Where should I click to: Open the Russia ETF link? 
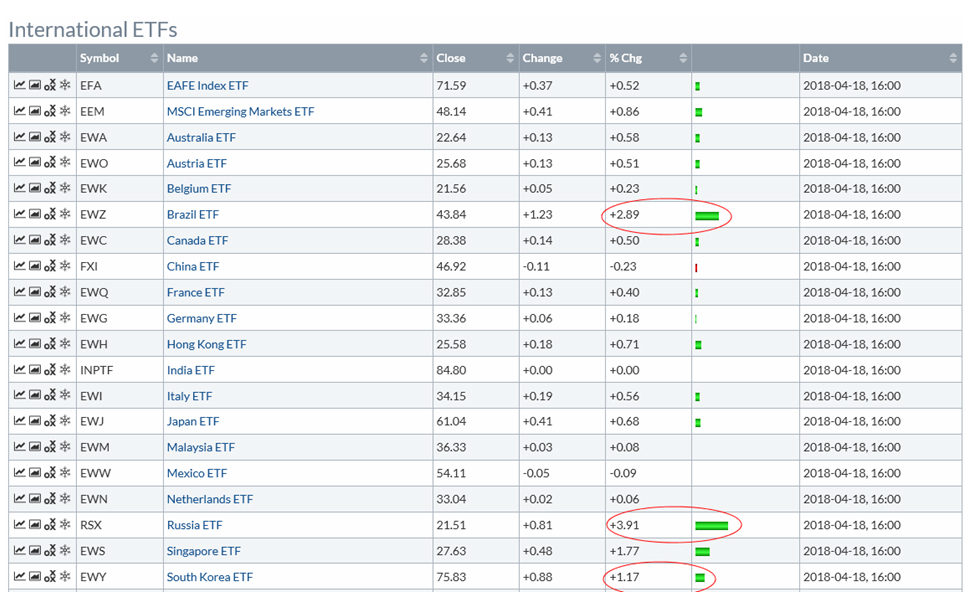coord(194,525)
